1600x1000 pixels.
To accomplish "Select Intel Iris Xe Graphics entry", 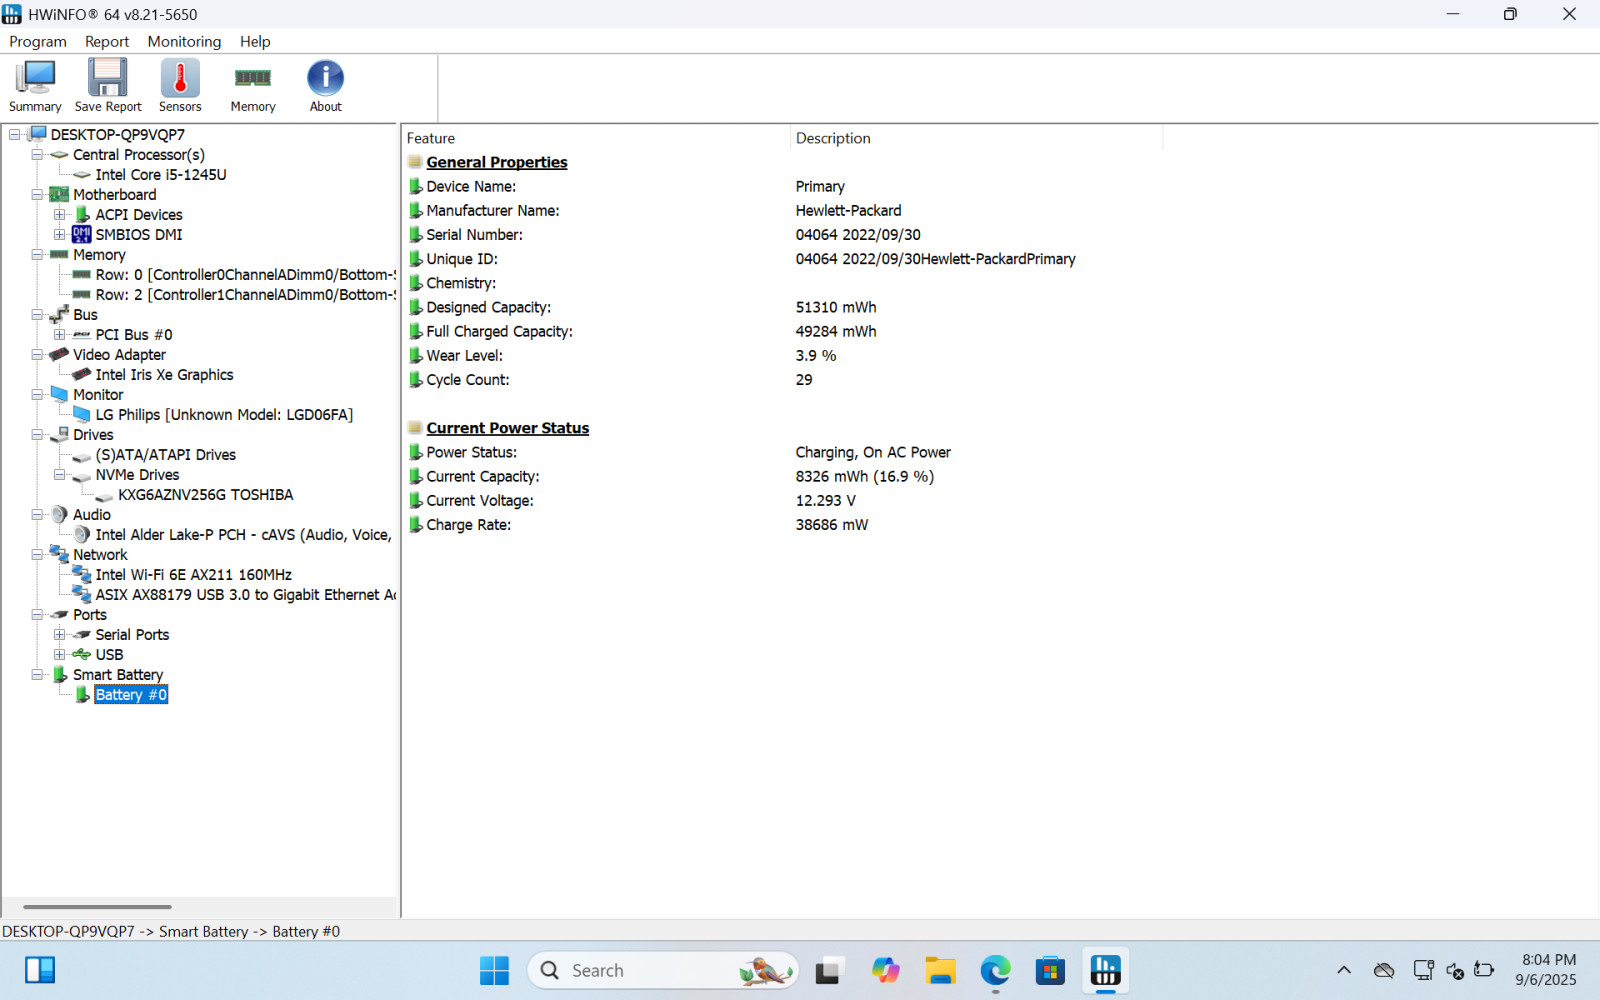I will [164, 375].
